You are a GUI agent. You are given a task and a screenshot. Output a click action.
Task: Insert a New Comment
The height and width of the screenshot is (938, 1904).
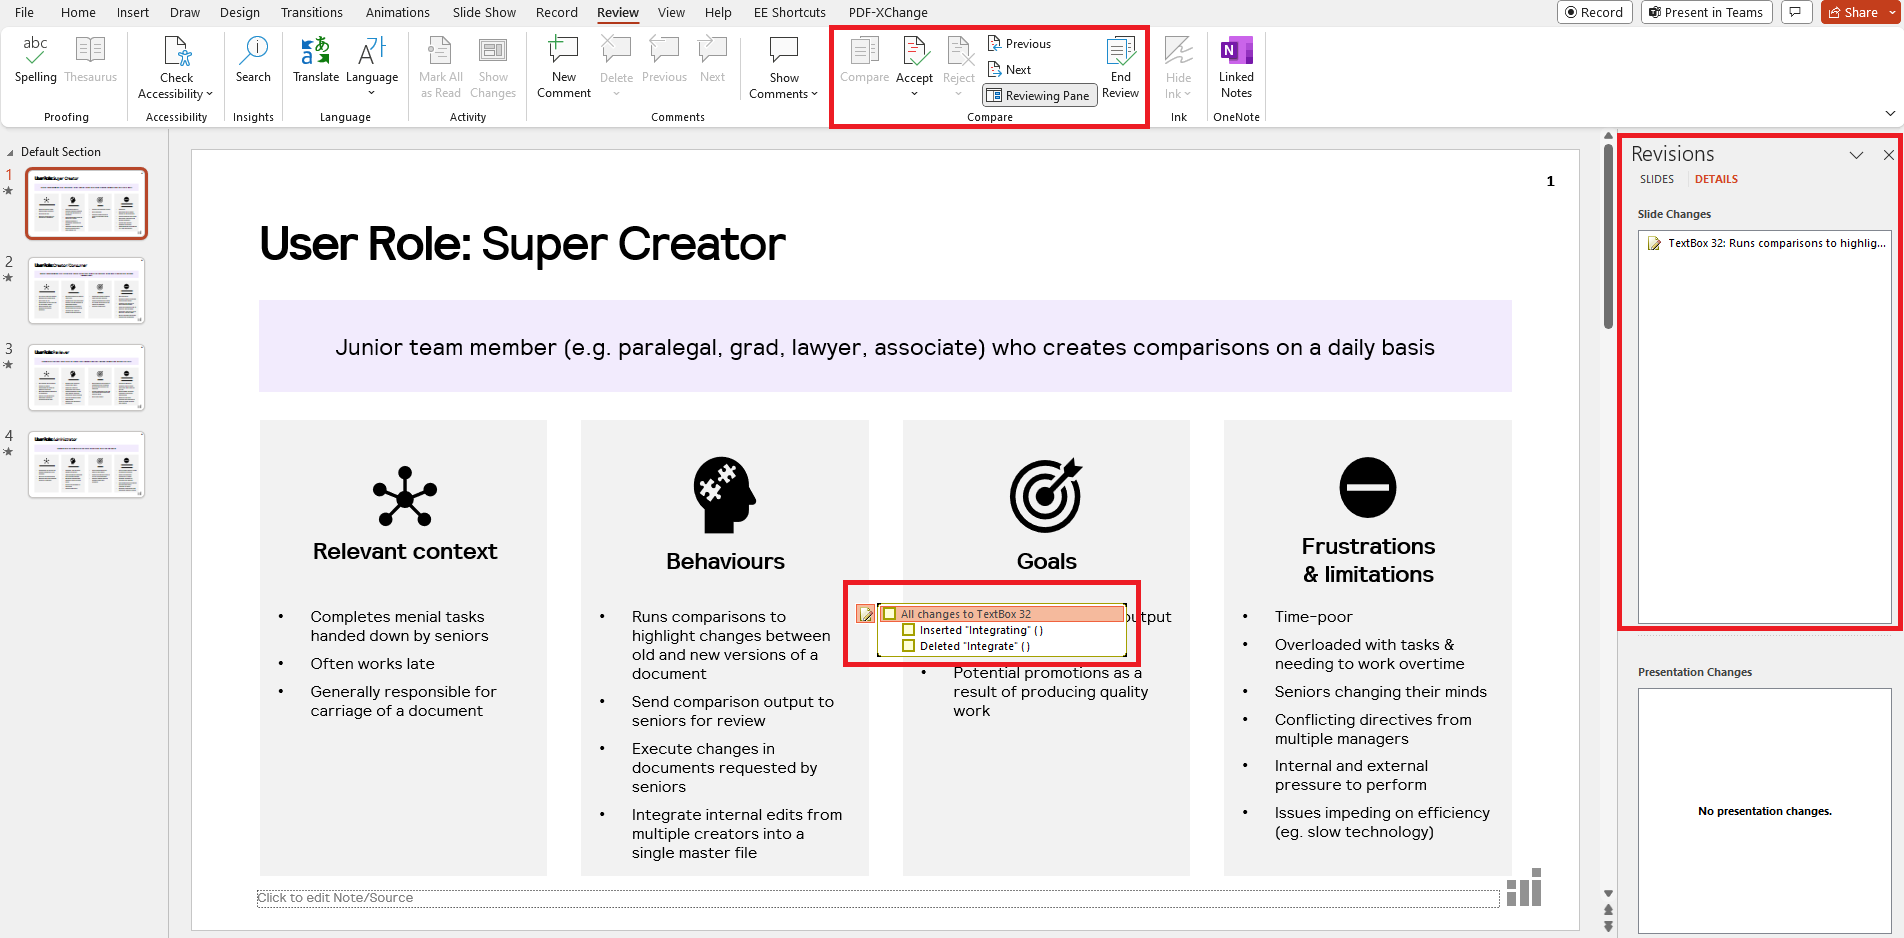(x=563, y=67)
